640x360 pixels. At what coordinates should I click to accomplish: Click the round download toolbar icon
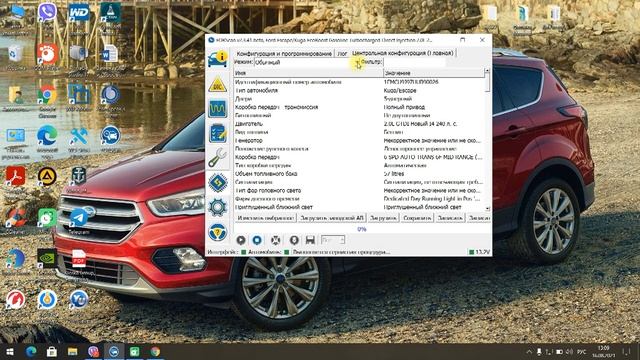tap(294, 240)
